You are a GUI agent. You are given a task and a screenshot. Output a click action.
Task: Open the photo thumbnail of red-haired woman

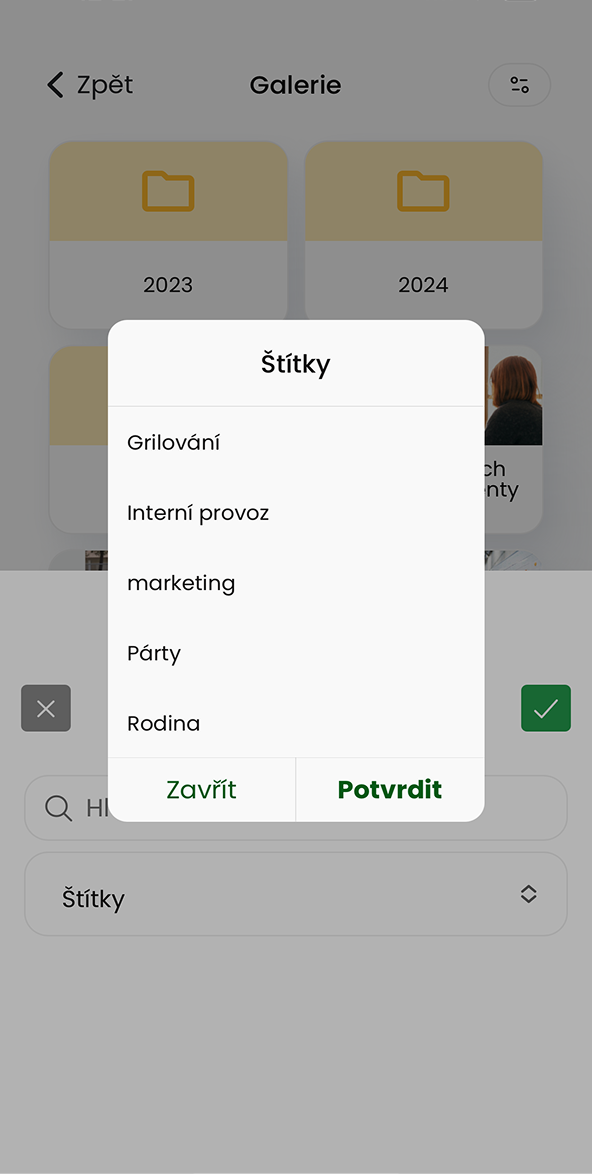[x=513, y=395]
